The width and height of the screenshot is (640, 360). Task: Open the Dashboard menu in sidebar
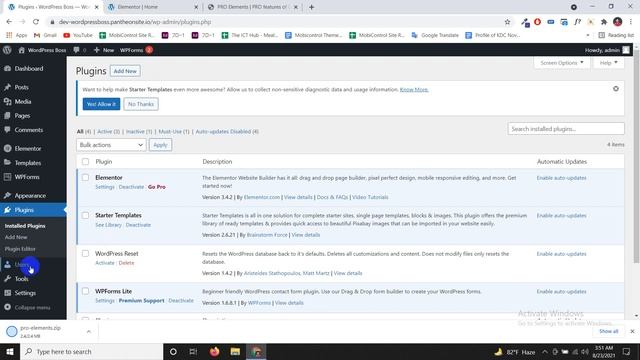(29, 69)
